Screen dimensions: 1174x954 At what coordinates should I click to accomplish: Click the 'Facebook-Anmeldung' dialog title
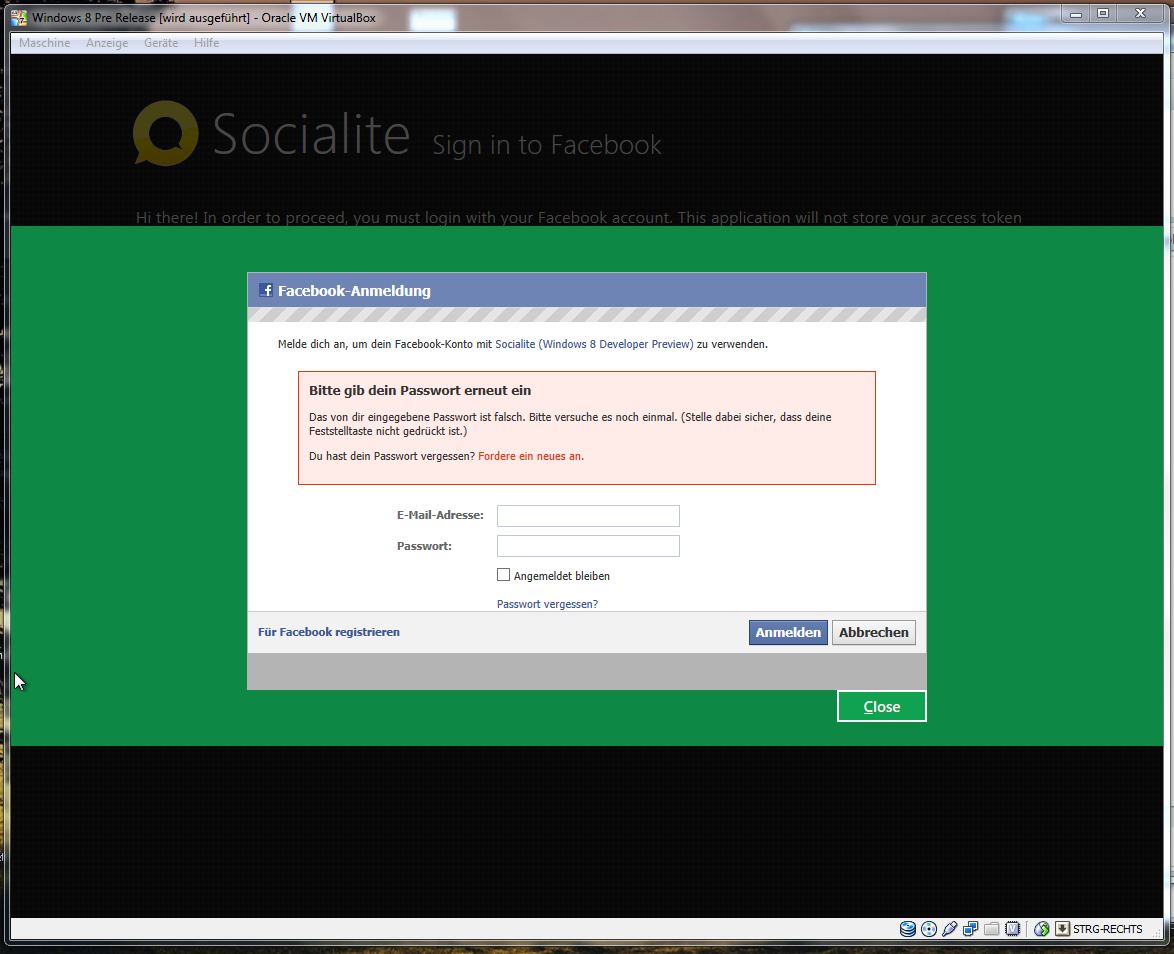tap(354, 291)
